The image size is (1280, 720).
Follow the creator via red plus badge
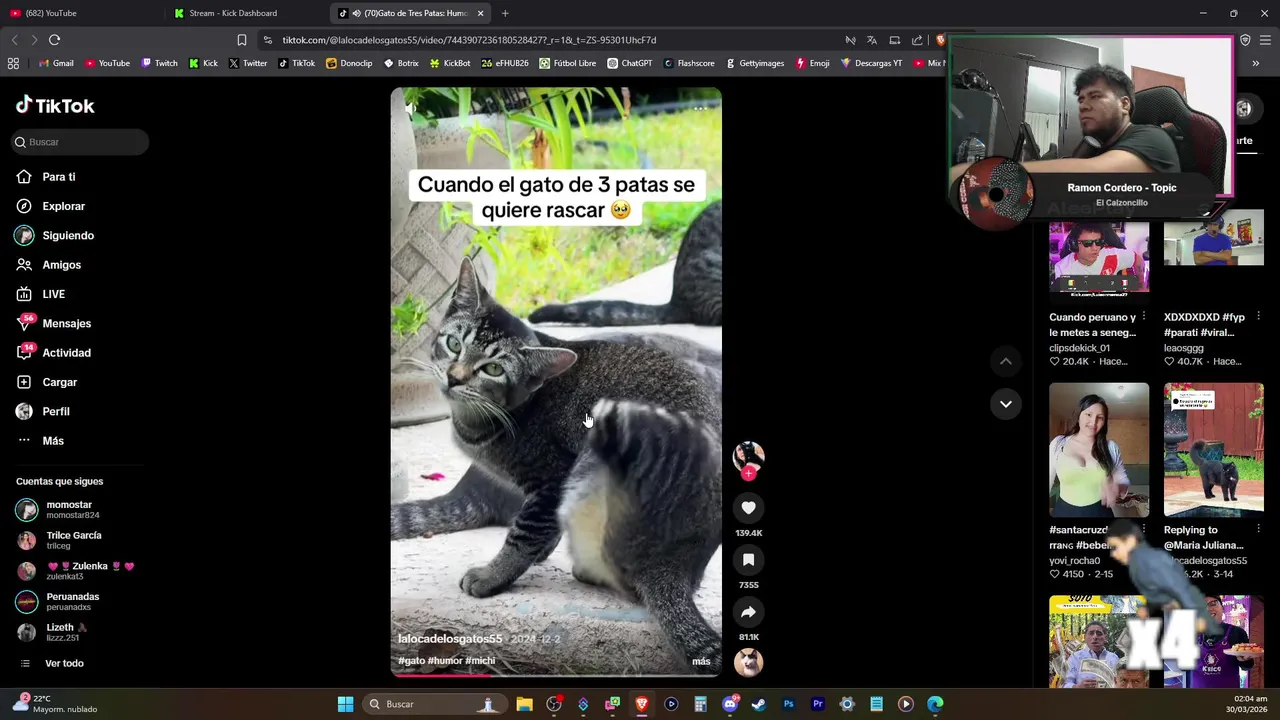point(748,474)
